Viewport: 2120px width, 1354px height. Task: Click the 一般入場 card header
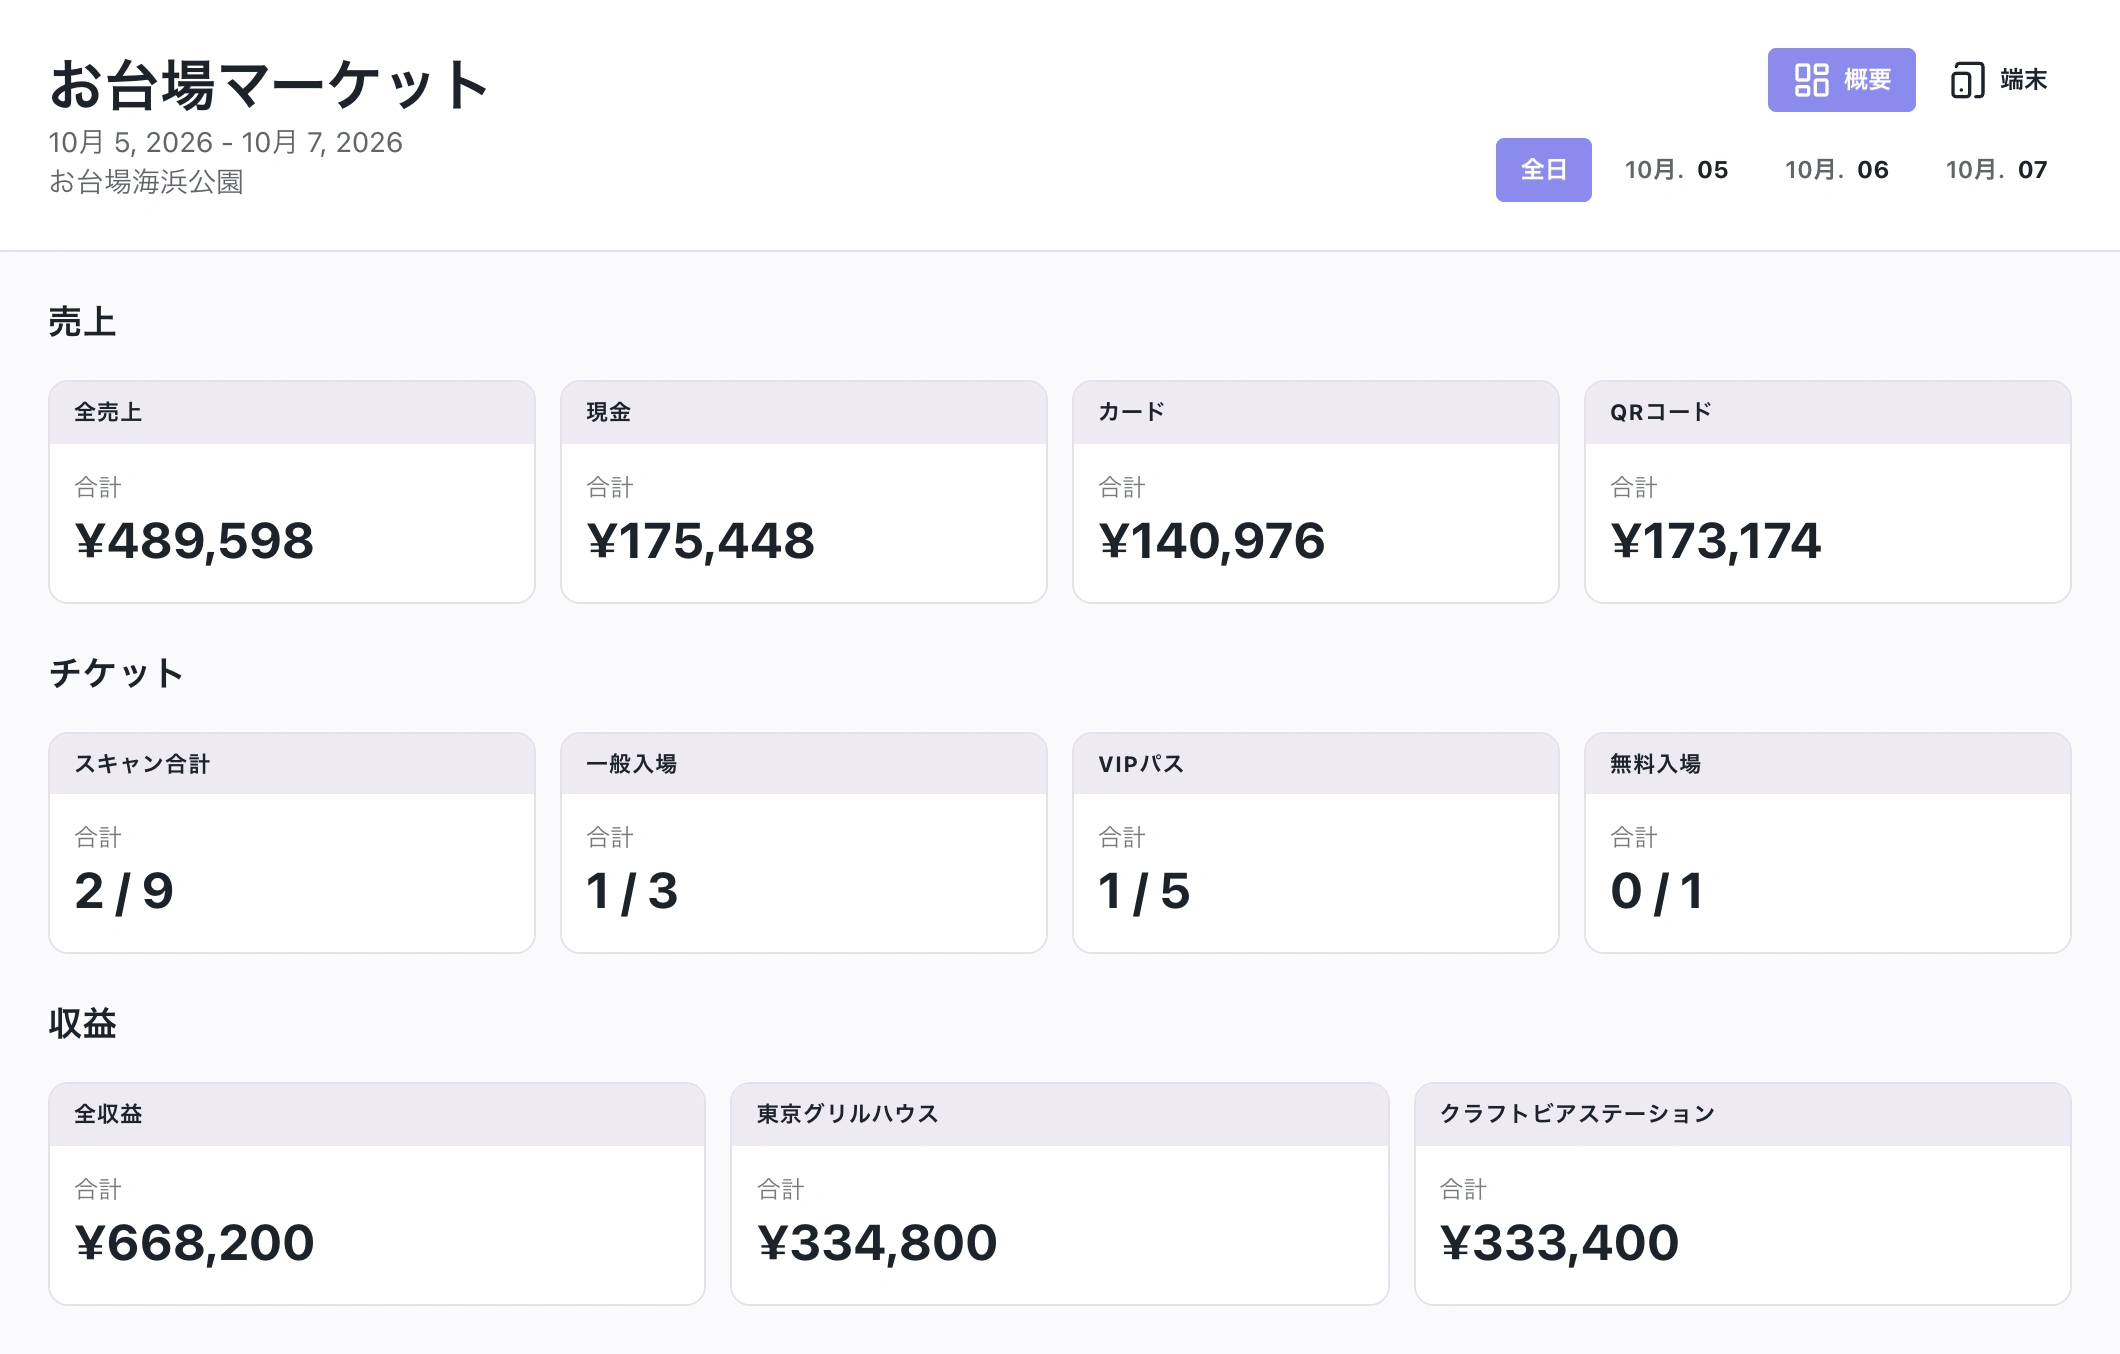(x=804, y=764)
